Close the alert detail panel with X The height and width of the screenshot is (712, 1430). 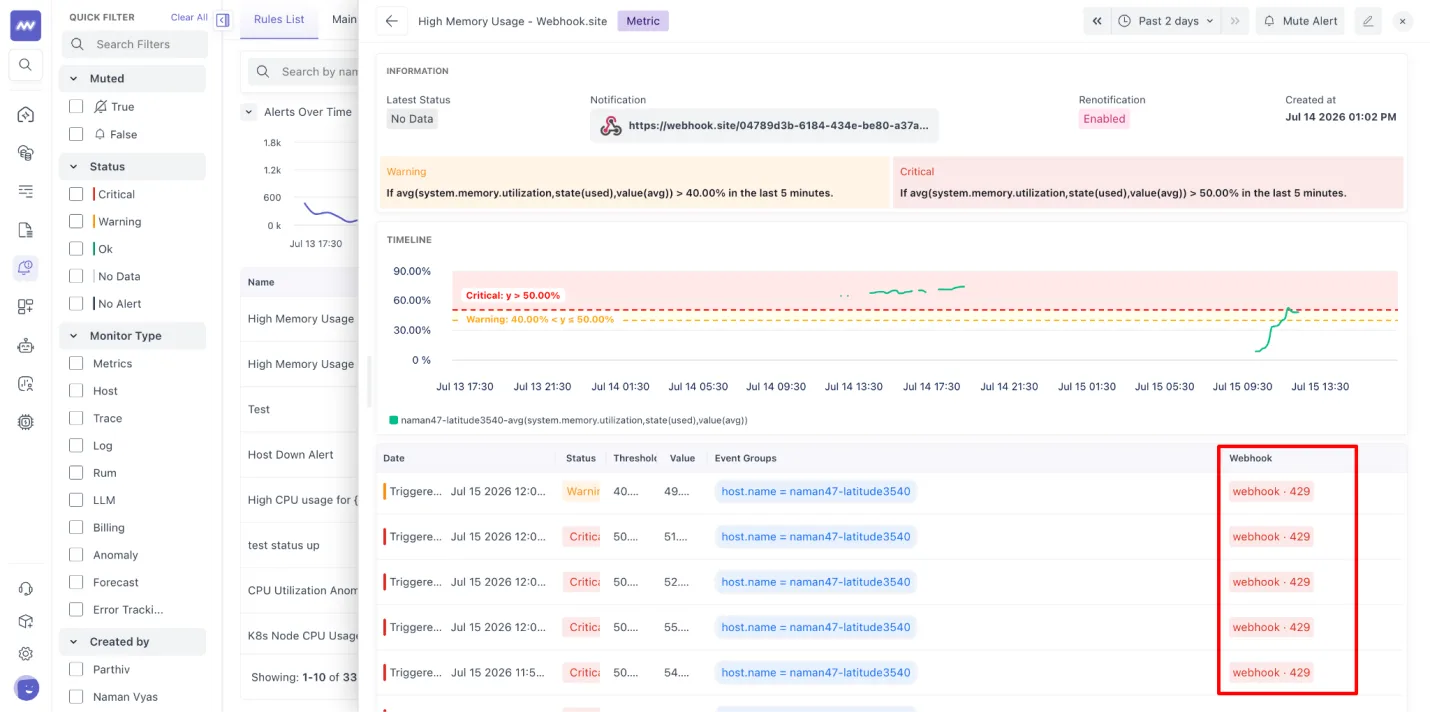[1402, 21]
